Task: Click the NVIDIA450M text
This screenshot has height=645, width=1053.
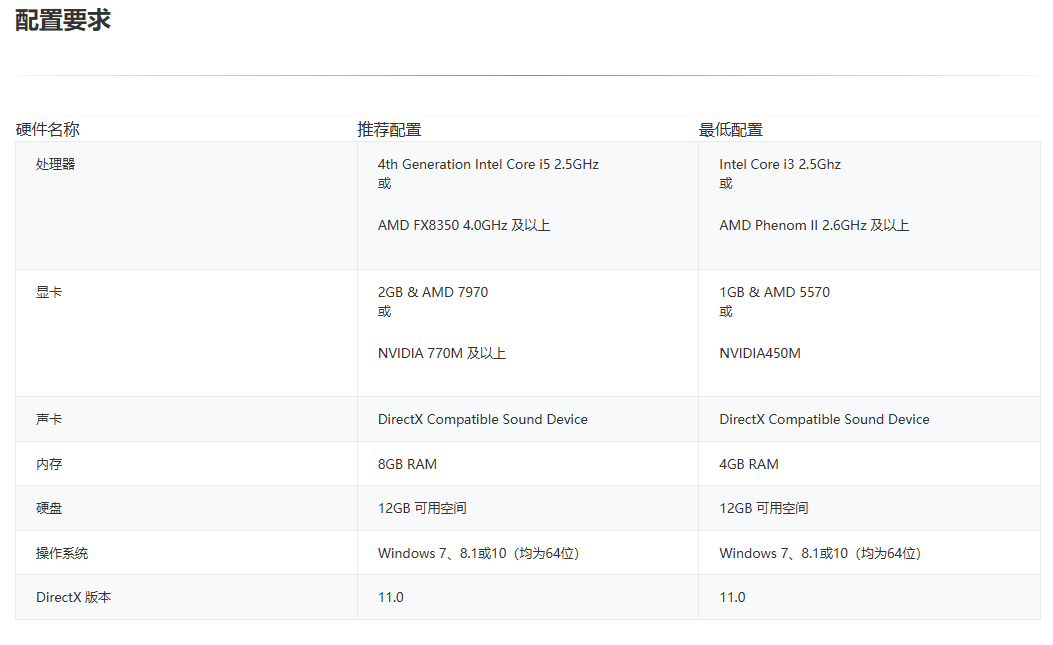Action: pos(760,353)
